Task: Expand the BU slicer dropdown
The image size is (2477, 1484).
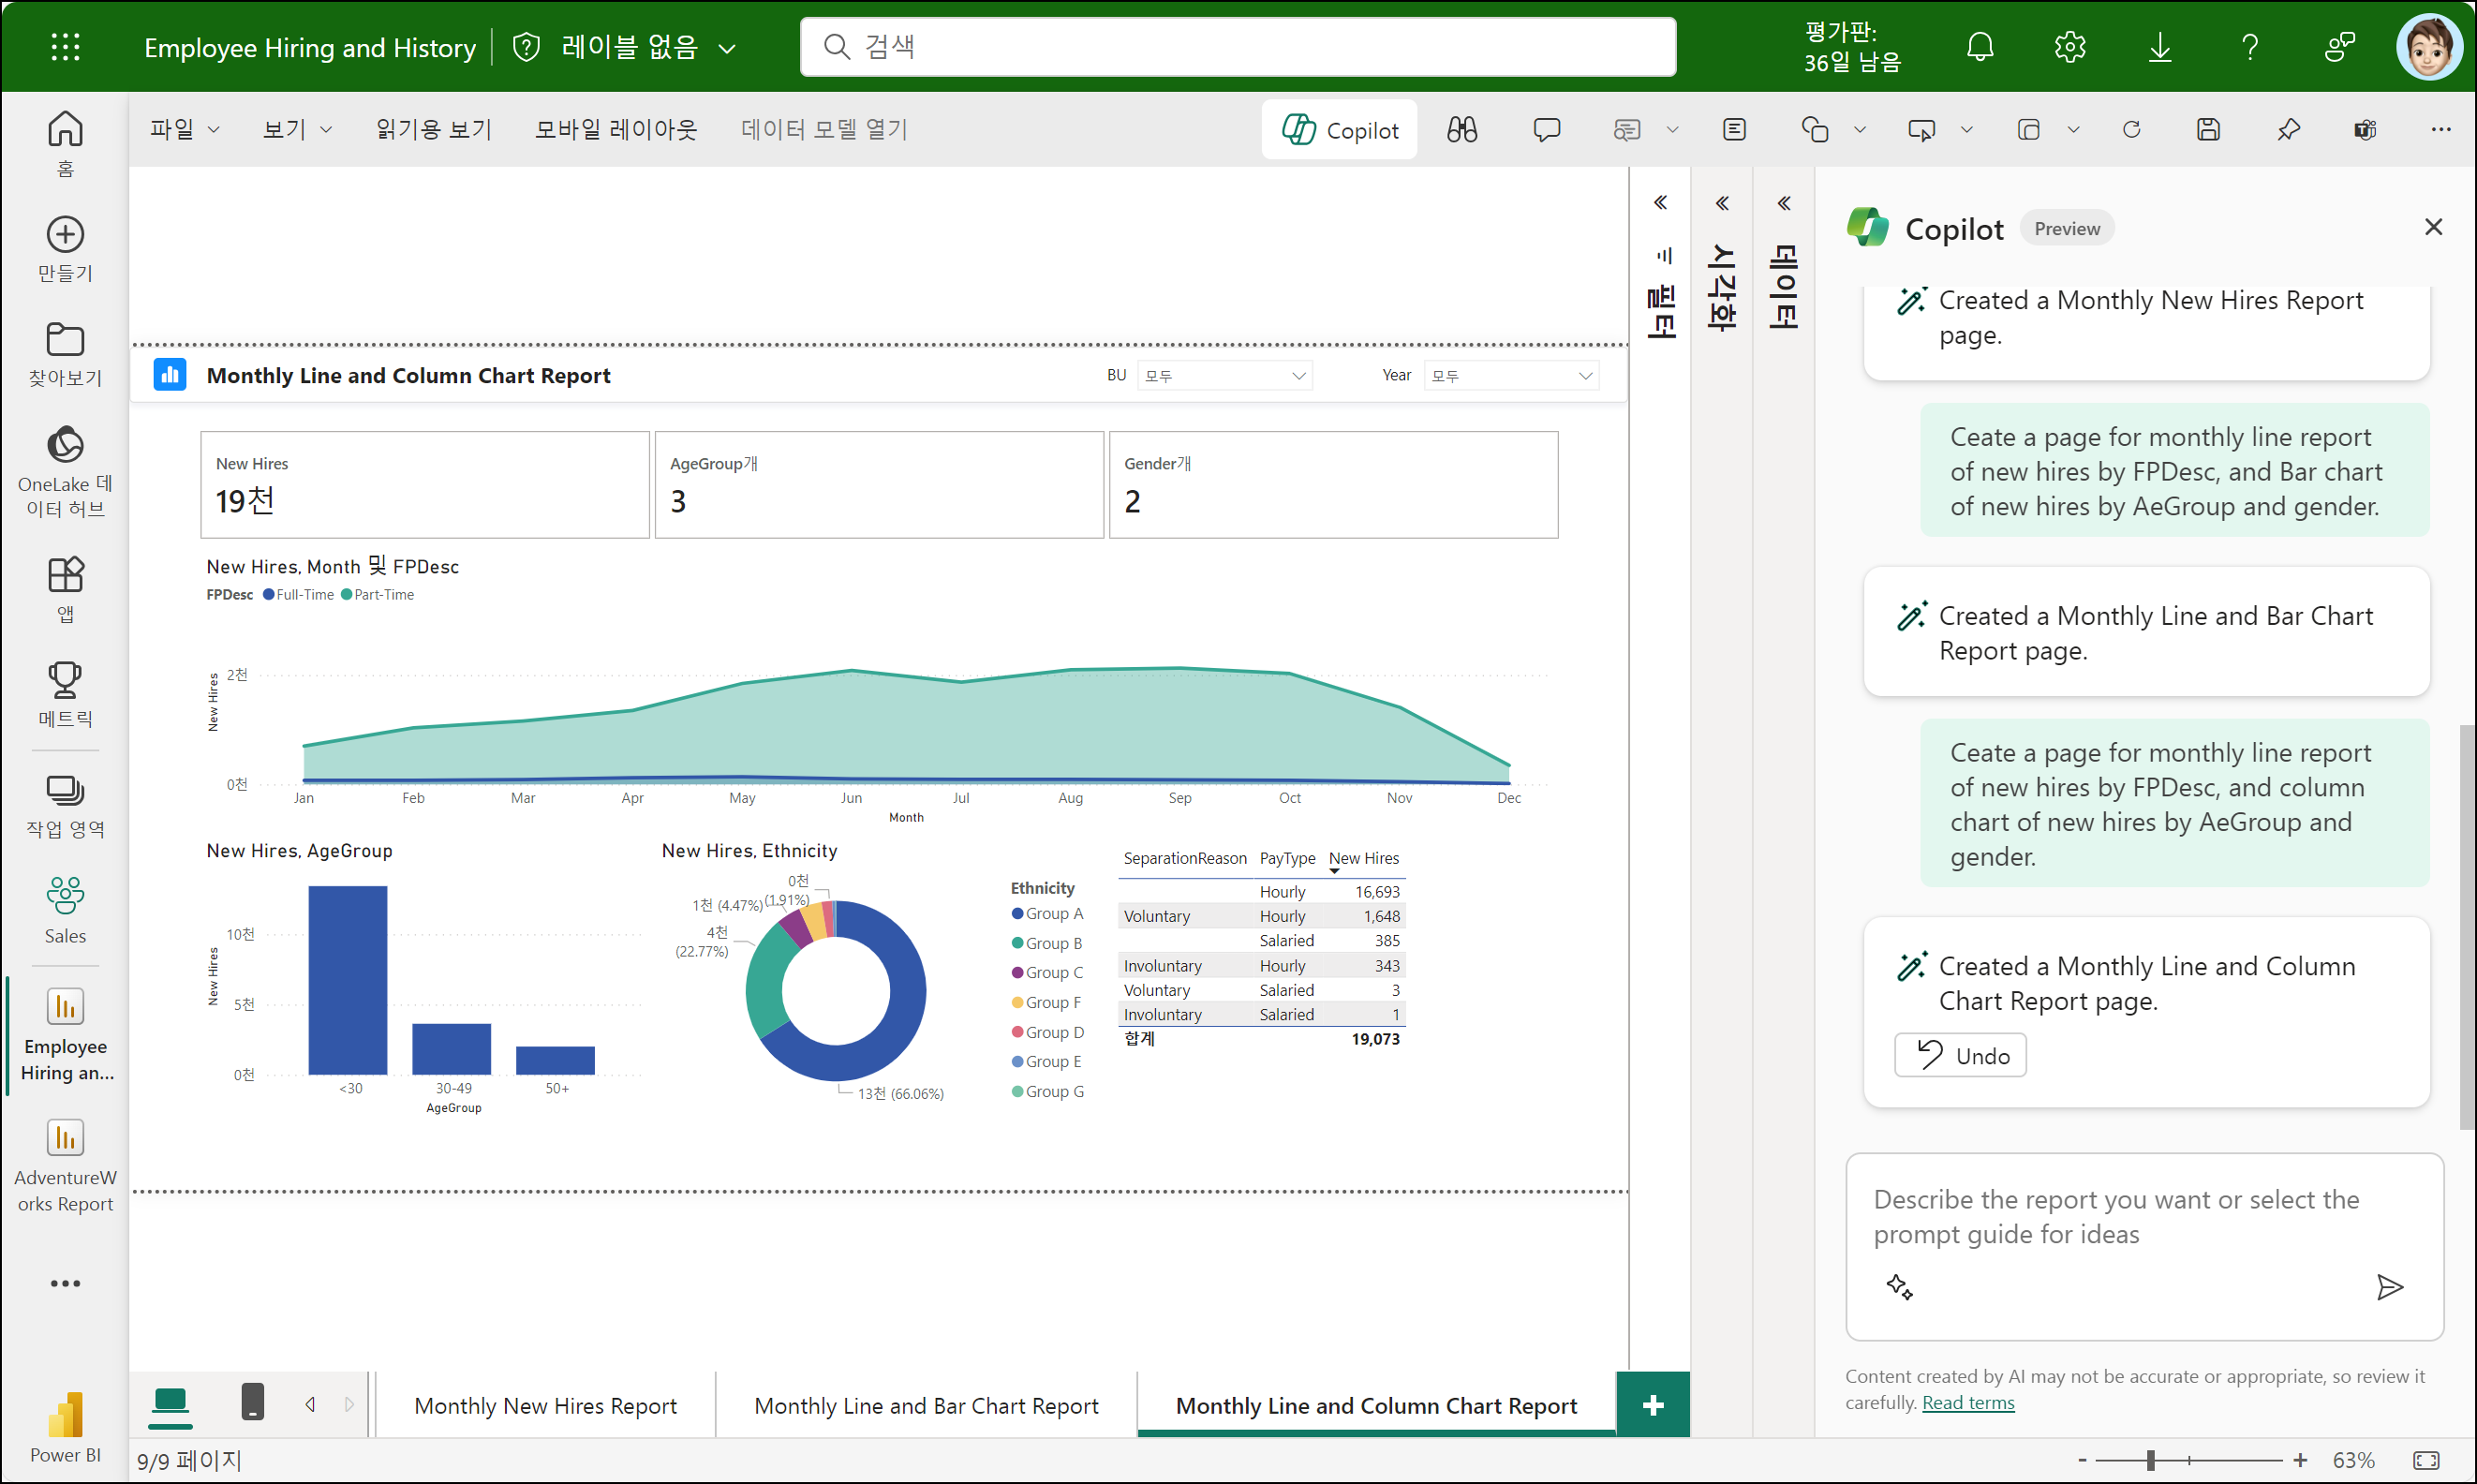Action: click(1298, 376)
